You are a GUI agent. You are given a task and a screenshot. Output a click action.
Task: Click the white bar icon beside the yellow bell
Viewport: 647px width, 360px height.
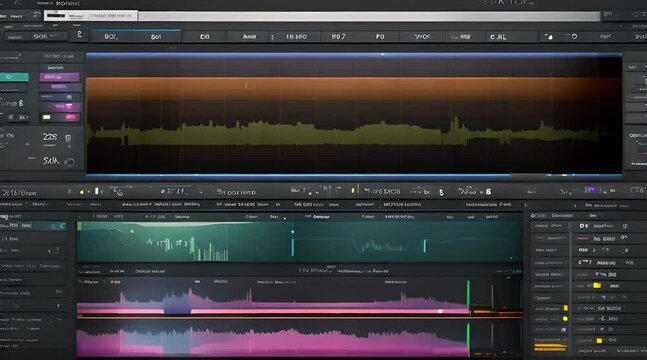tap(97, 191)
